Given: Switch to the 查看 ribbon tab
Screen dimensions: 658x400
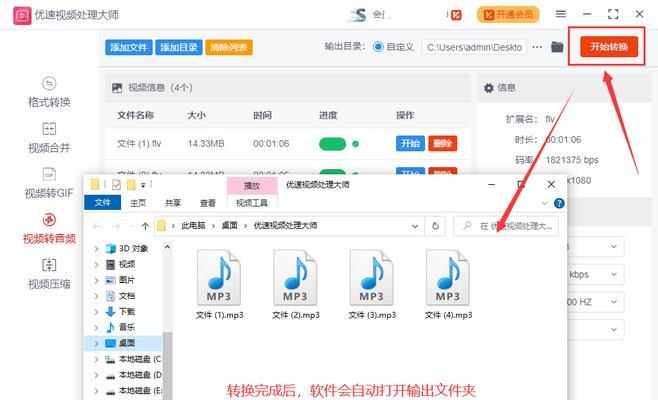Looking at the screenshot, I should pos(207,203).
